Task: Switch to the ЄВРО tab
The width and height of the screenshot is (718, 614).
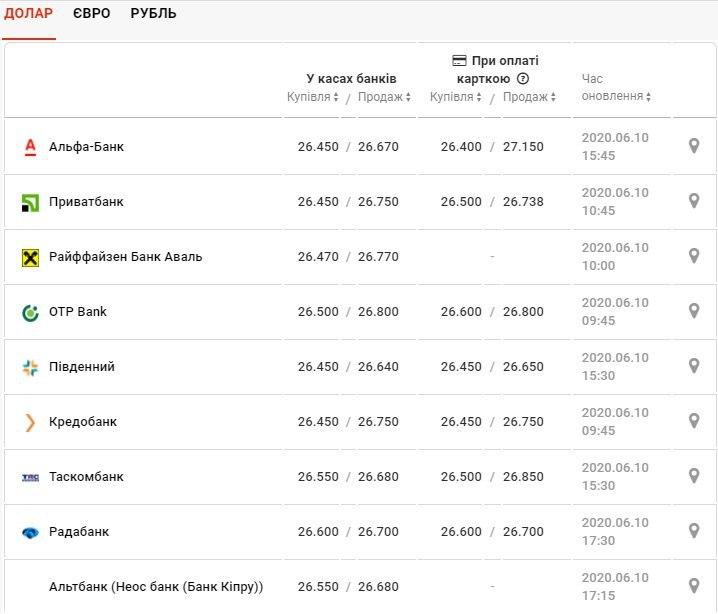Action: click(x=92, y=14)
